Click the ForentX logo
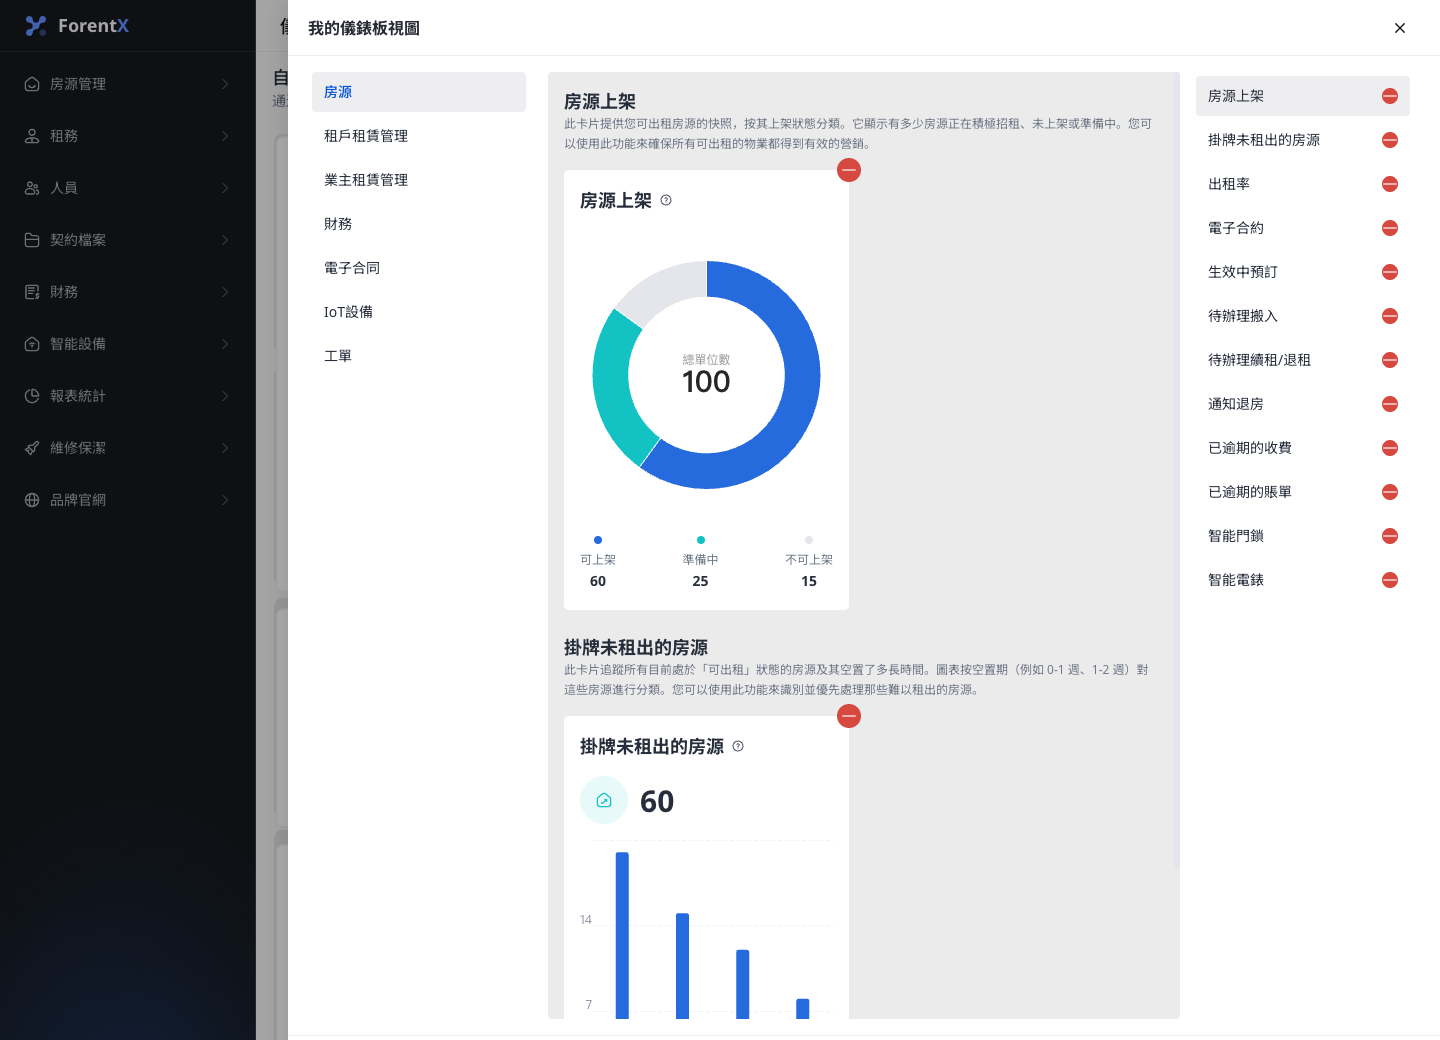The width and height of the screenshot is (1440, 1040). pos(77,26)
